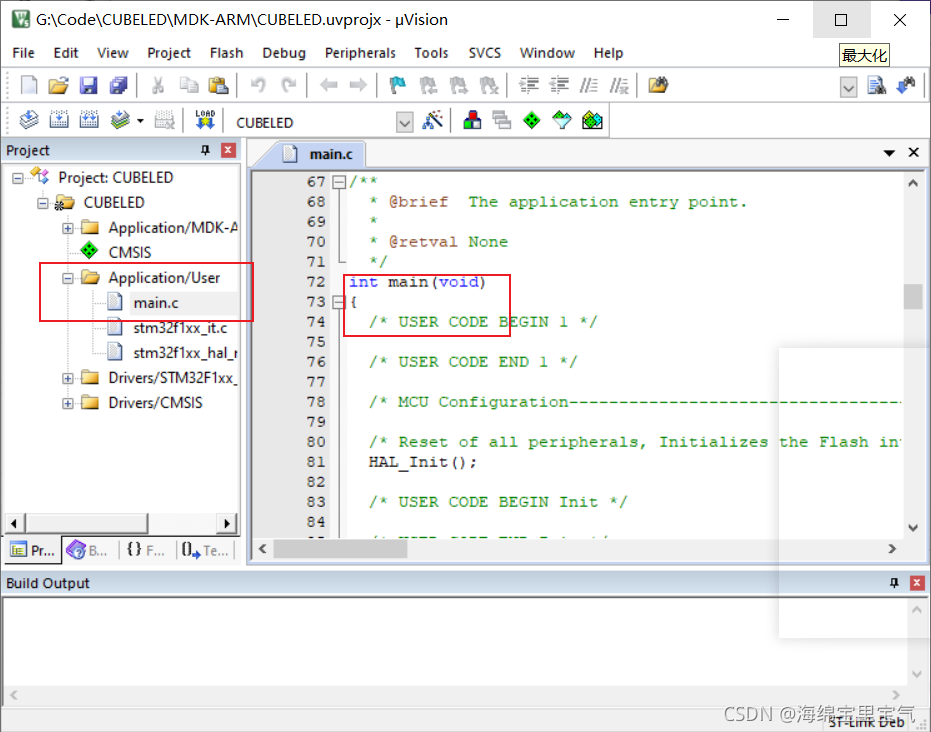The image size is (931, 732).
Task: Save all files with the Save All icon
Action: (119, 85)
